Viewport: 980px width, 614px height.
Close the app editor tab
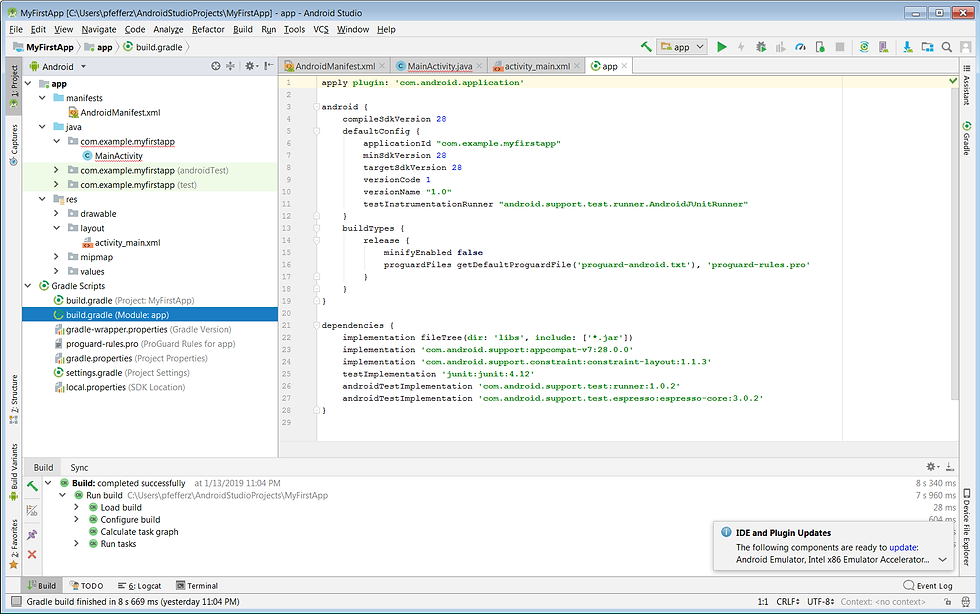coord(624,66)
